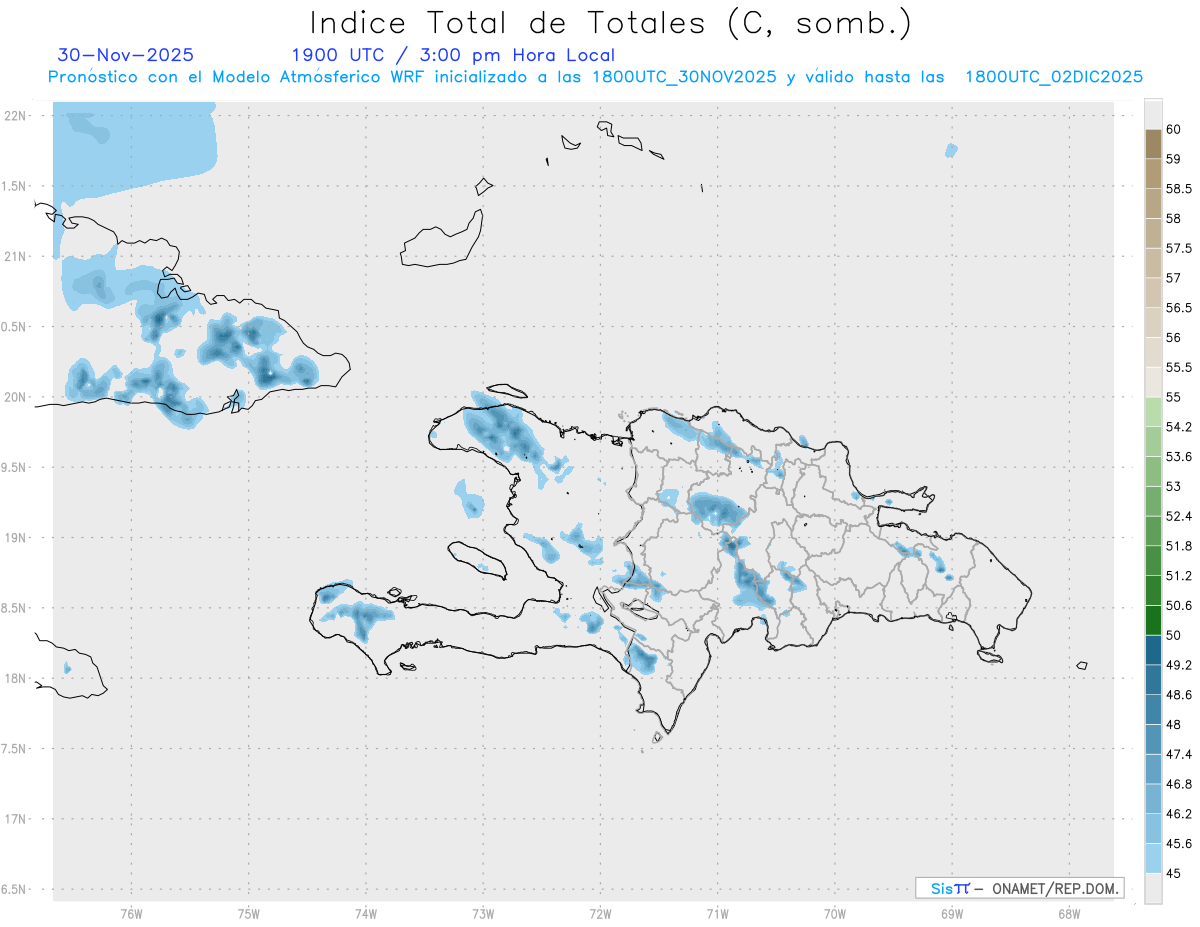Click the legend value '53.6'

tap(1179, 457)
